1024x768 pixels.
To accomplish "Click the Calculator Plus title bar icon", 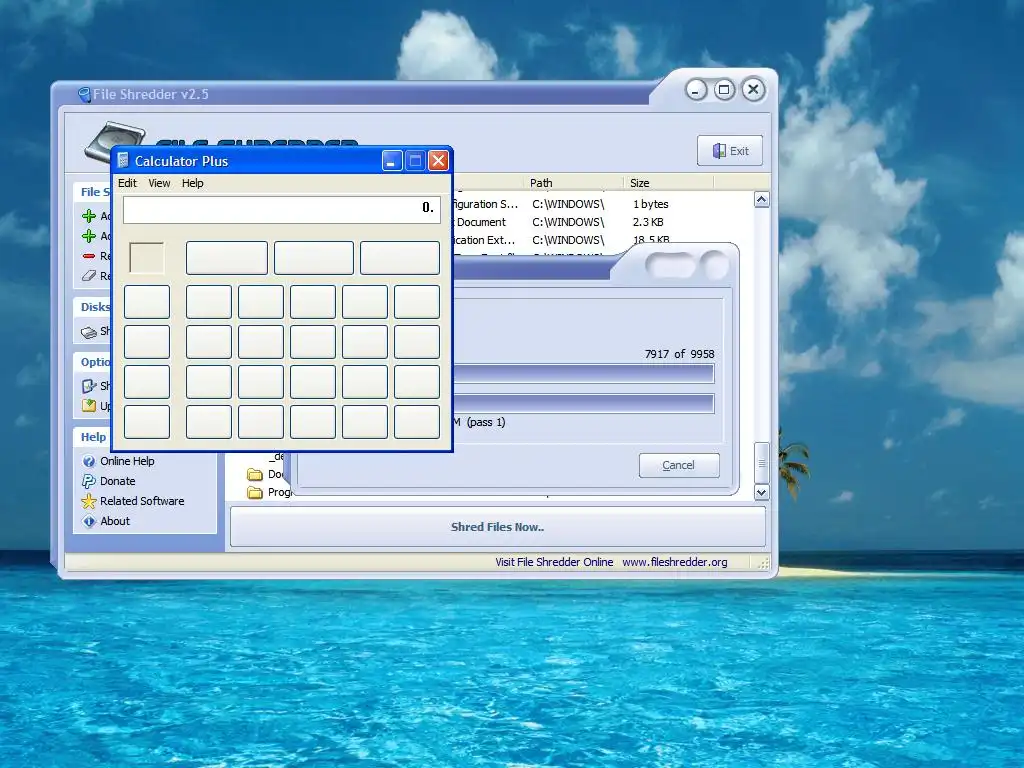I will 123,161.
